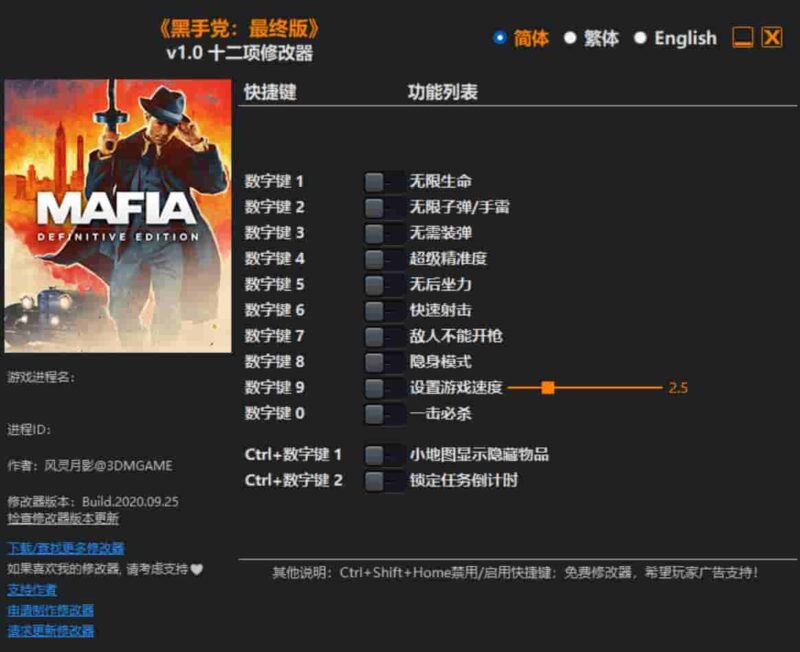
Task: Adjust the game speed slider at 2.5
Action: 546,388
